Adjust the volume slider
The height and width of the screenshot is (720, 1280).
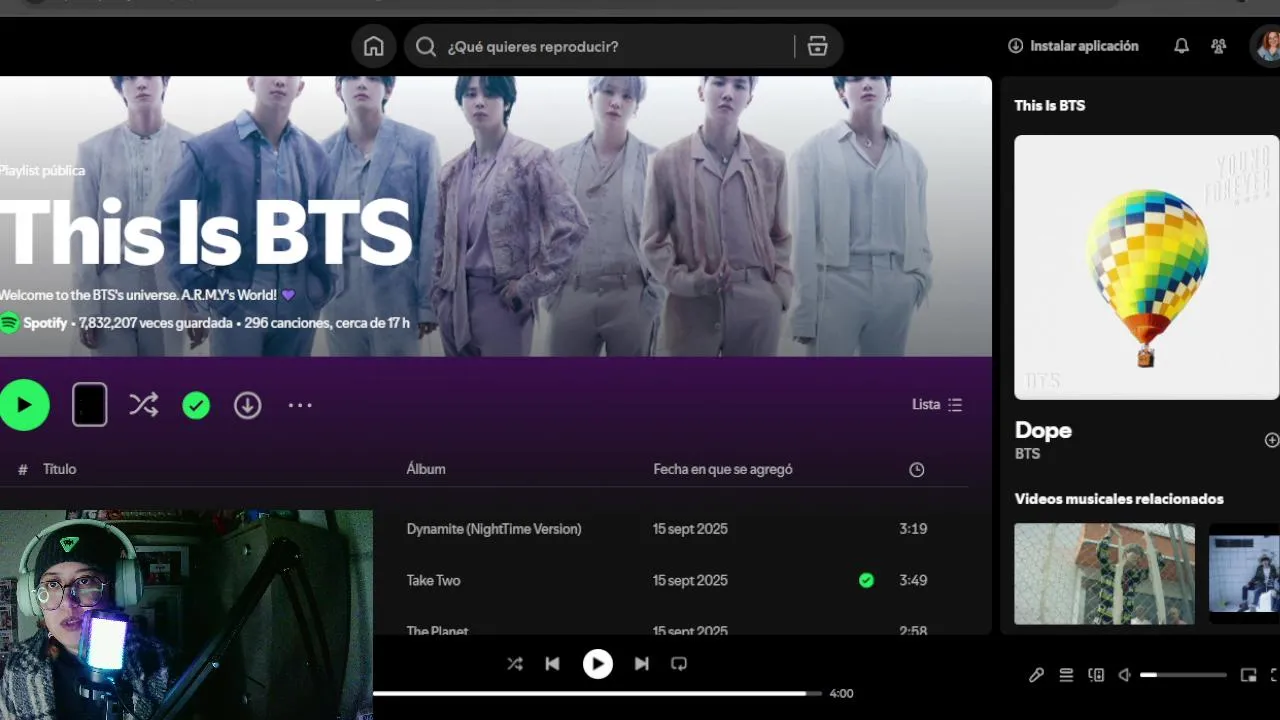[1183, 675]
